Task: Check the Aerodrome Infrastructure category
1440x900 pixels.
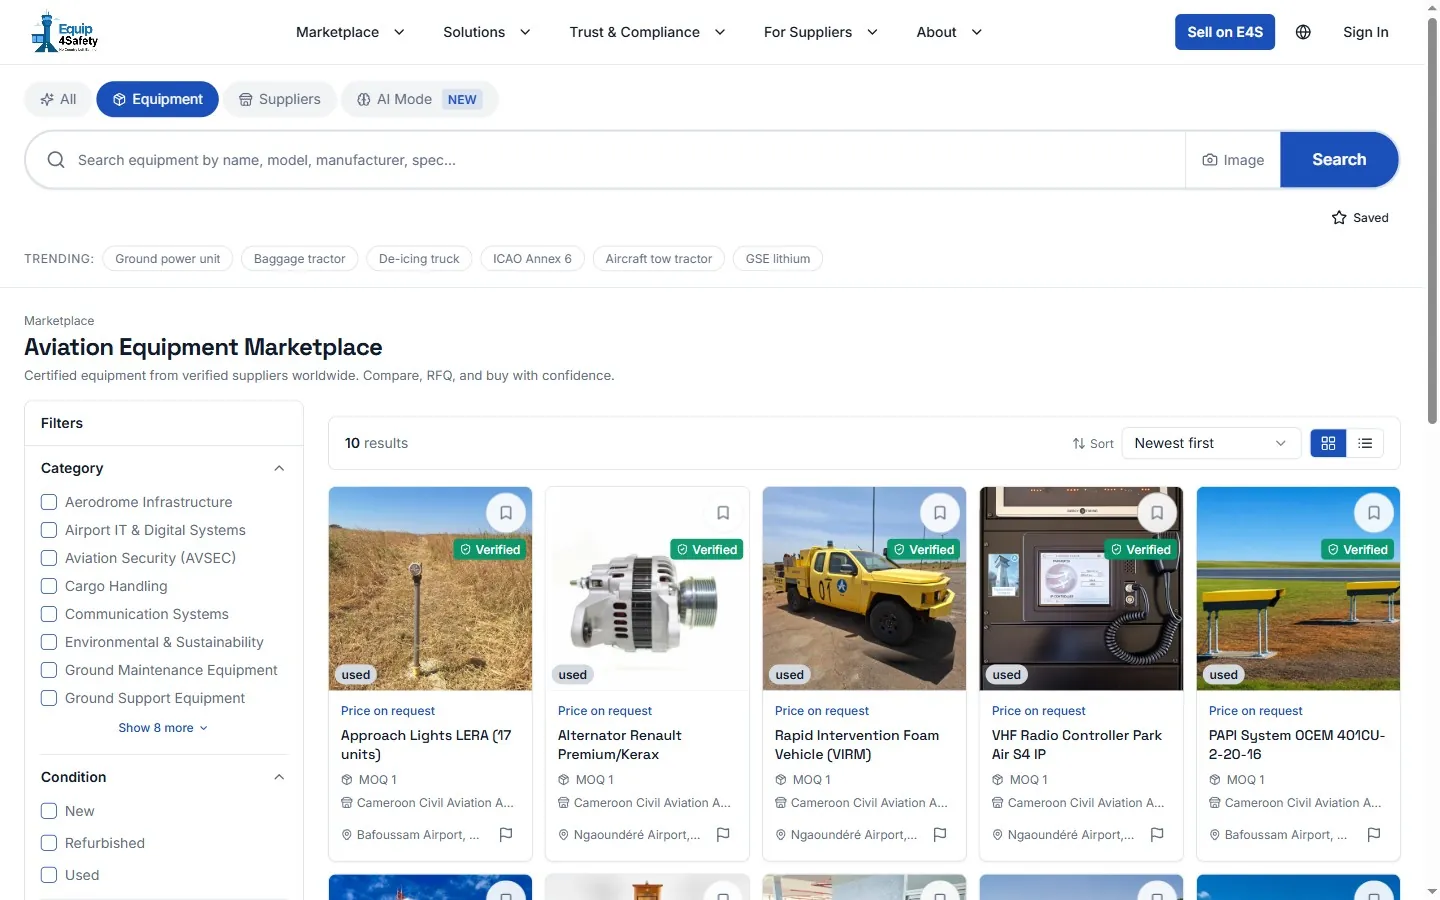Action: (x=49, y=502)
